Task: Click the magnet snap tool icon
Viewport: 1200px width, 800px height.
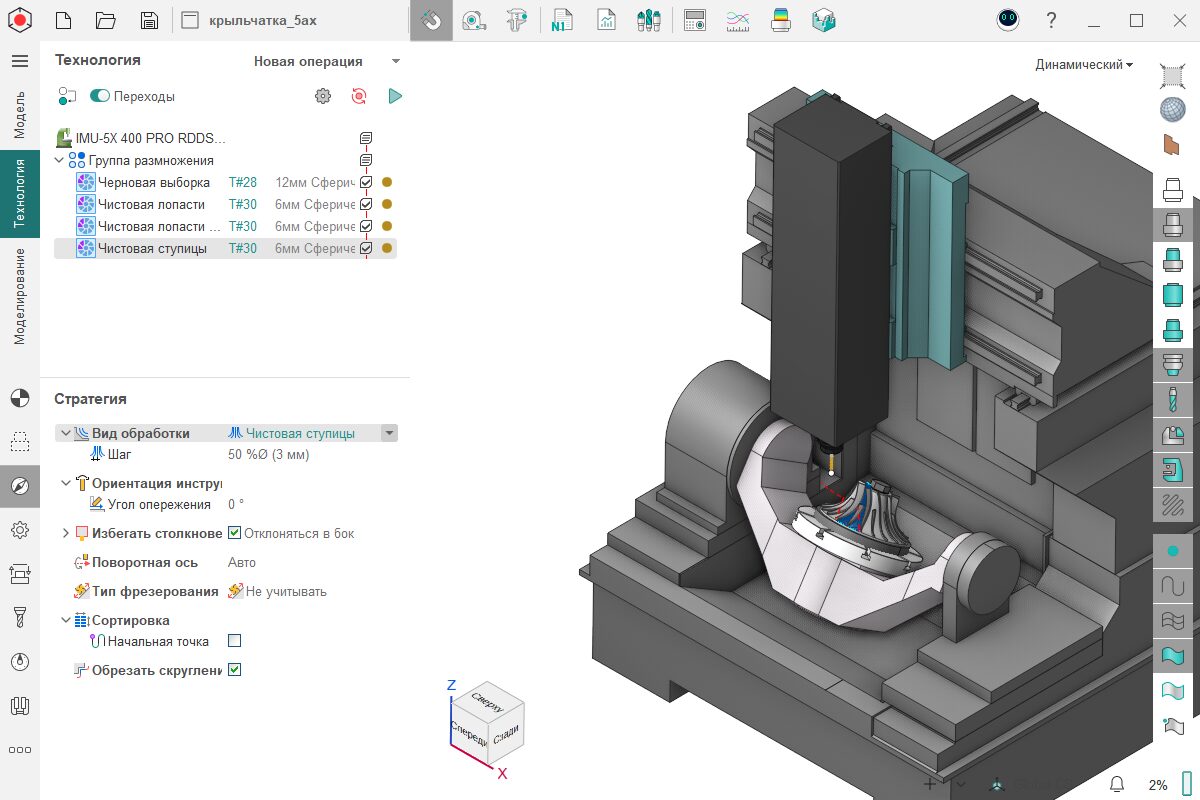Action: [x=431, y=21]
